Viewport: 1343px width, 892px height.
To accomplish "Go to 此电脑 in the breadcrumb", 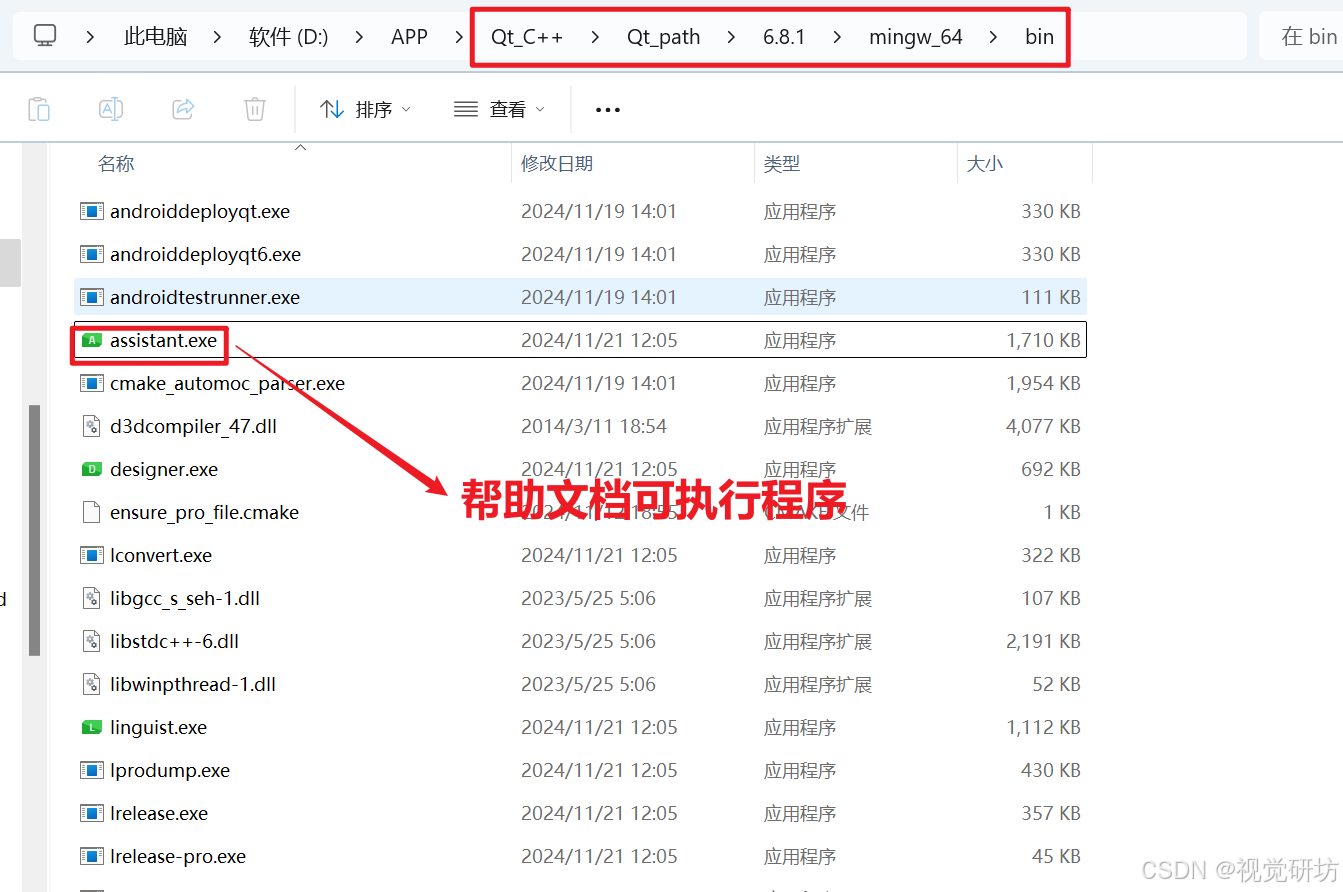I will (155, 37).
